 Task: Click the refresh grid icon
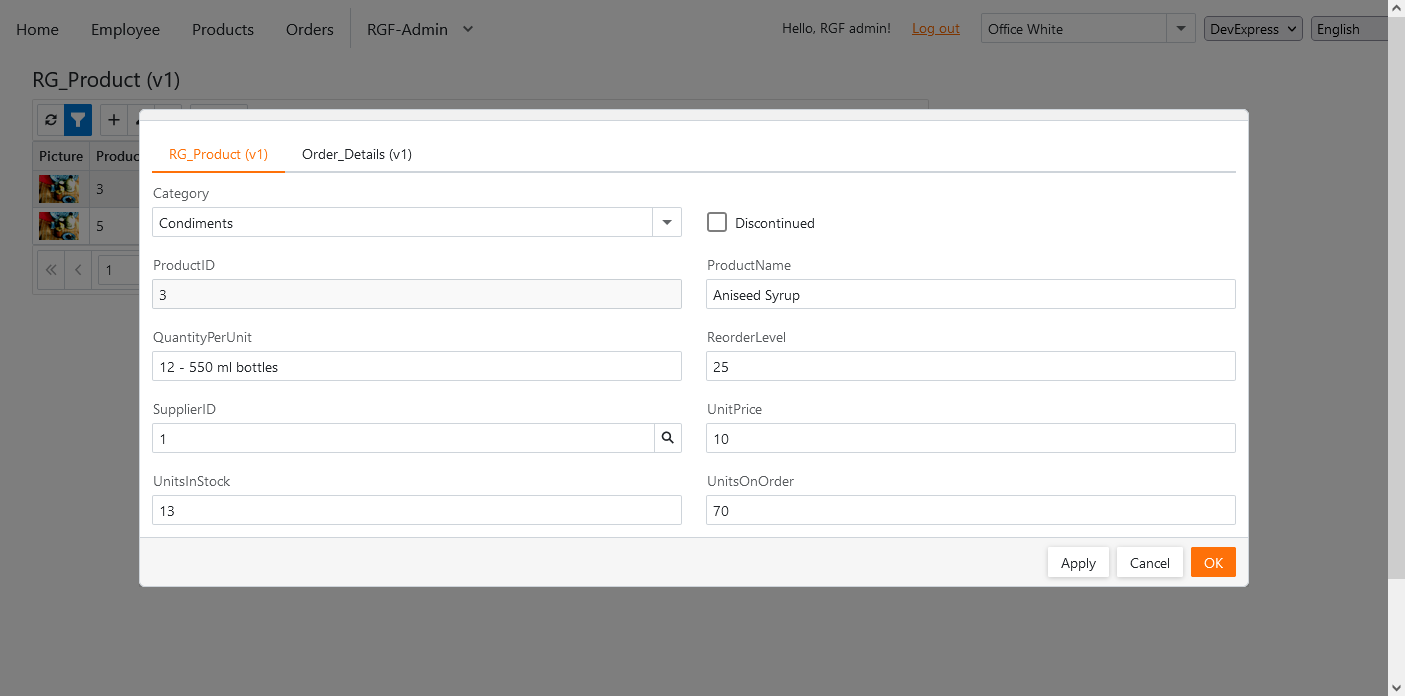[51, 120]
